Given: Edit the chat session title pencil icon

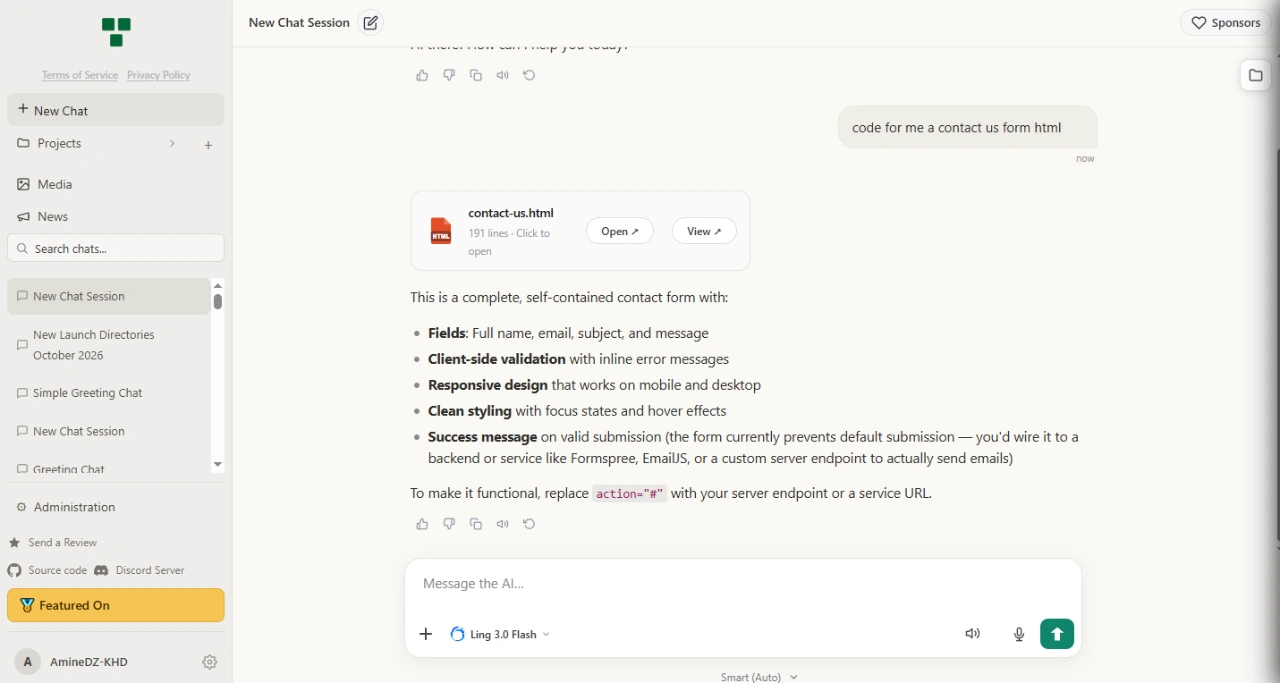Looking at the screenshot, I should tap(371, 23).
